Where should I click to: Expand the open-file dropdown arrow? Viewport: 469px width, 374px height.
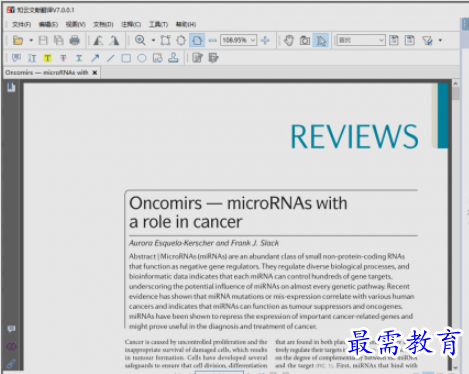[31, 40]
